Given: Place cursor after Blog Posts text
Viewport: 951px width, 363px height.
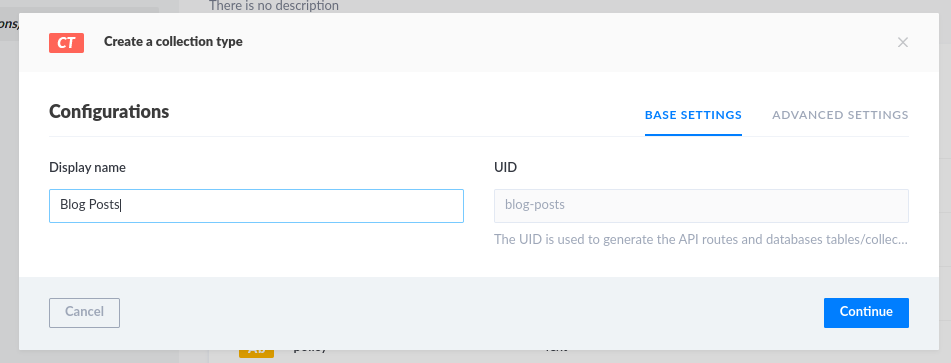Looking at the screenshot, I should [121, 205].
